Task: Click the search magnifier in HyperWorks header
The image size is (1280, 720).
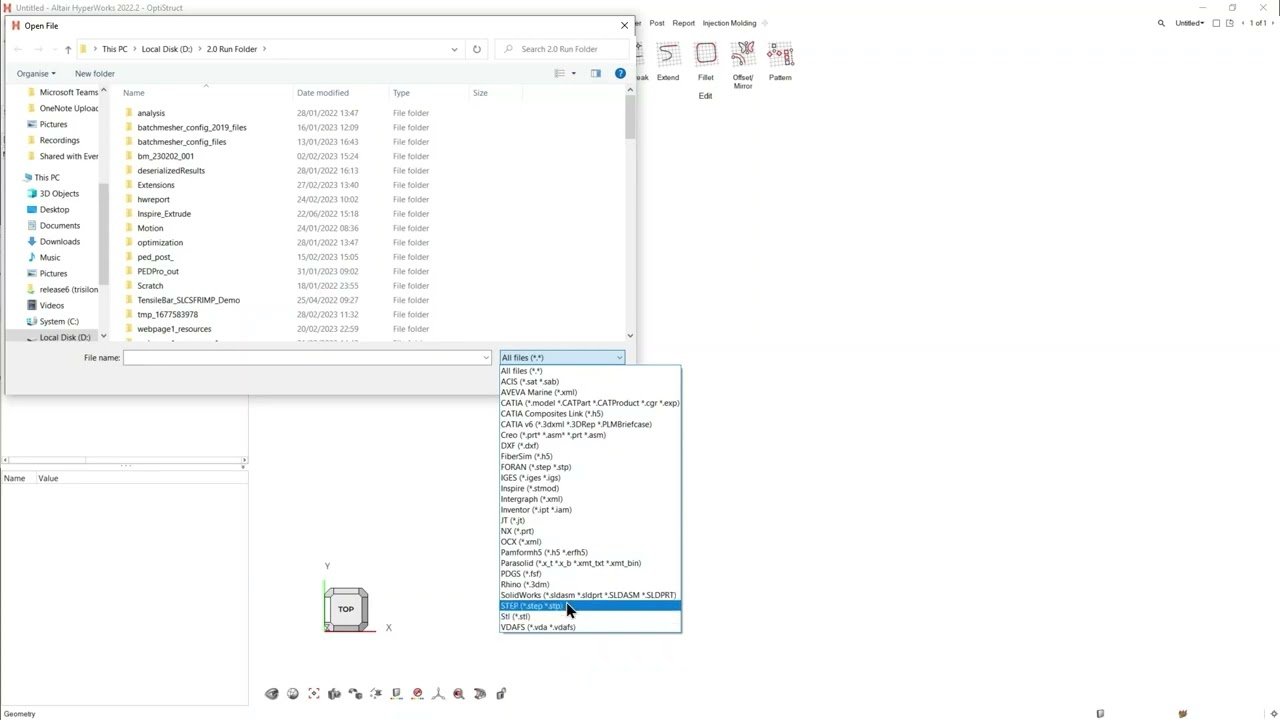Action: tap(1161, 23)
